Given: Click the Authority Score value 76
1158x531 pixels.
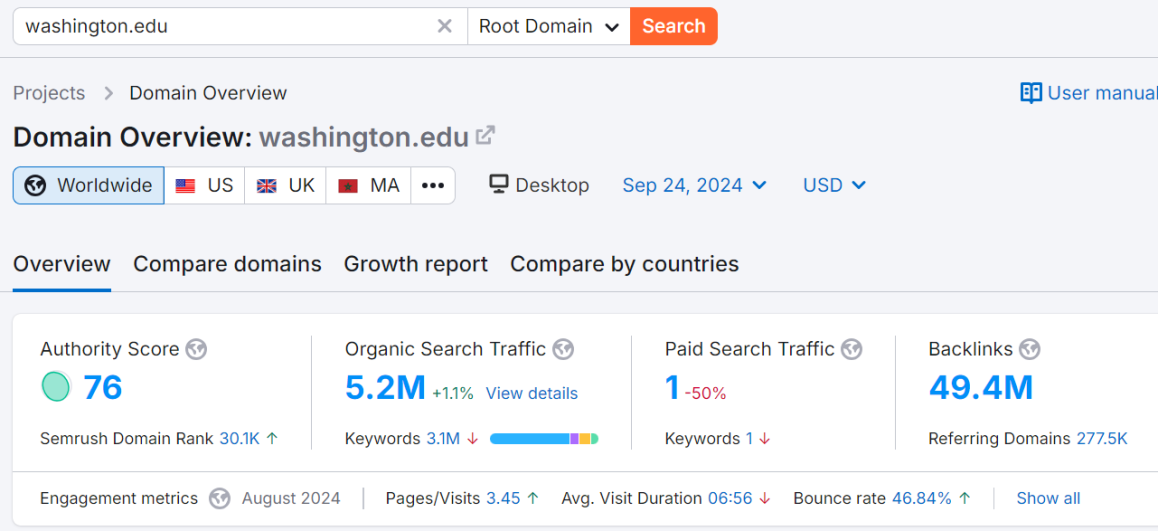Looking at the screenshot, I should point(103,387).
